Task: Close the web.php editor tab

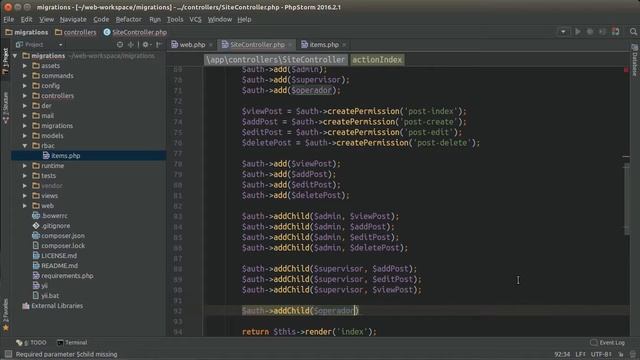Action: pyautogui.click(x=211, y=45)
